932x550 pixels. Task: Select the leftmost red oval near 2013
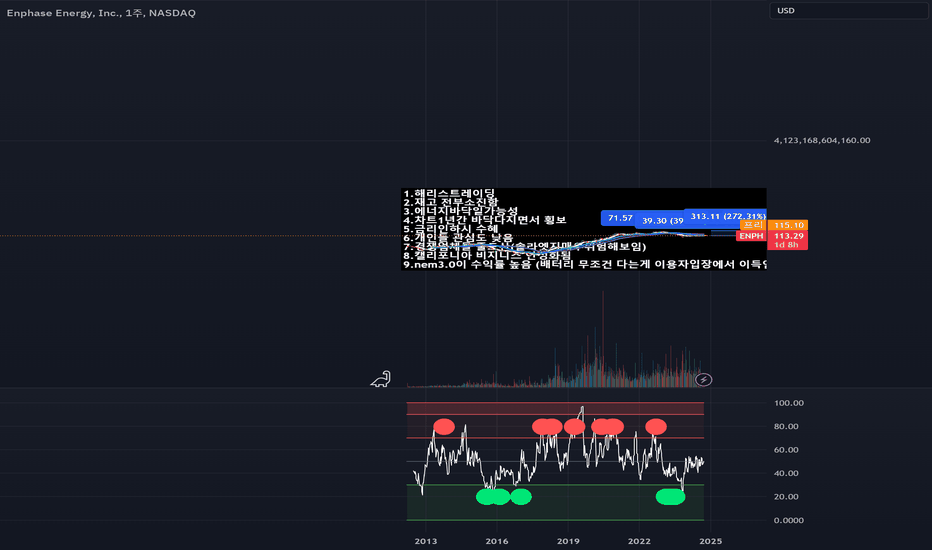pyautogui.click(x=444, y=426)
